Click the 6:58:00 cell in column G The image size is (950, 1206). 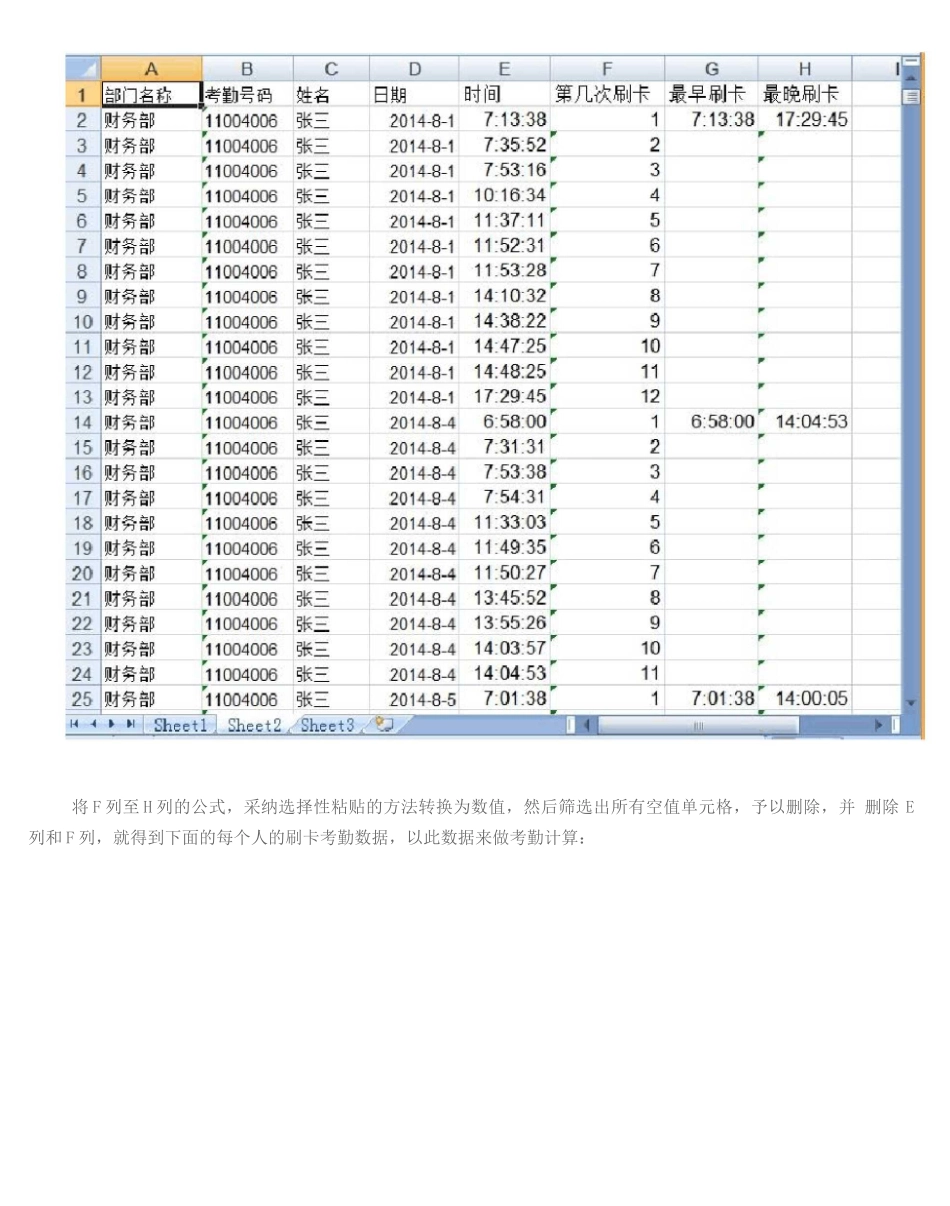coord(711,422)
